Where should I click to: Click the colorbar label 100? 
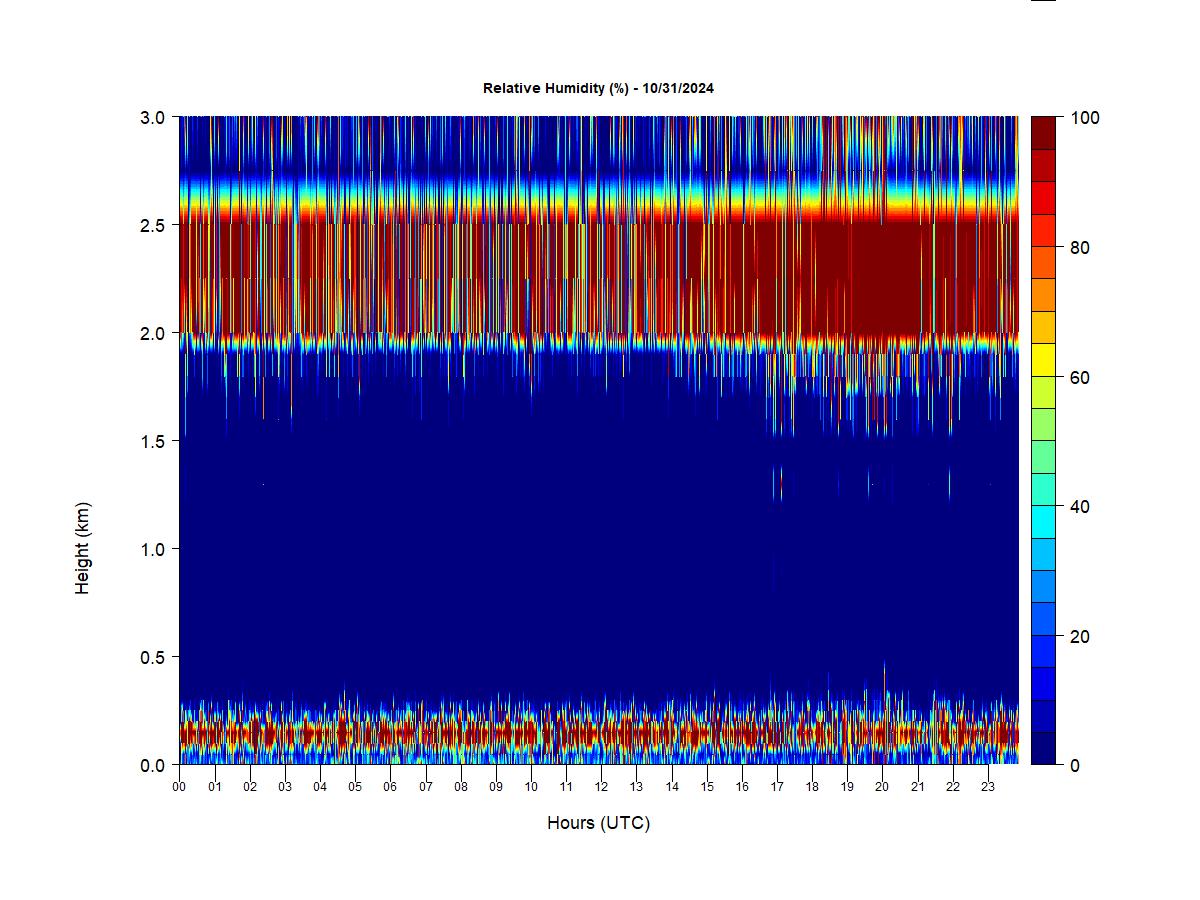(1084, 118)
